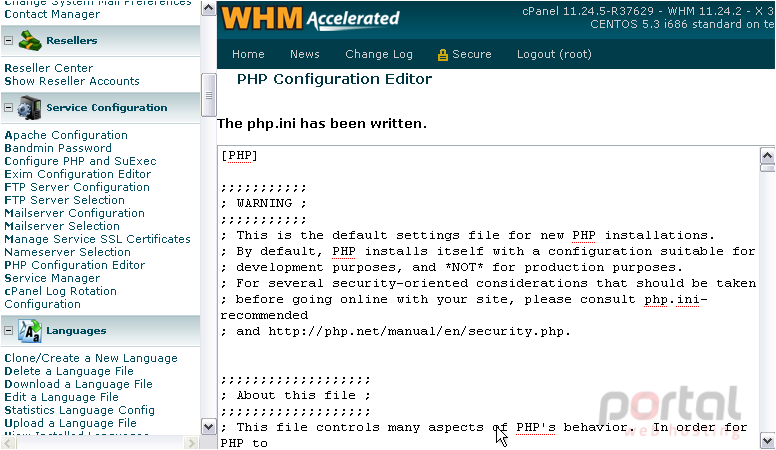
Task: Open Clone/Create a New Language
Action: pyautogui.click(x=91, y=358)
